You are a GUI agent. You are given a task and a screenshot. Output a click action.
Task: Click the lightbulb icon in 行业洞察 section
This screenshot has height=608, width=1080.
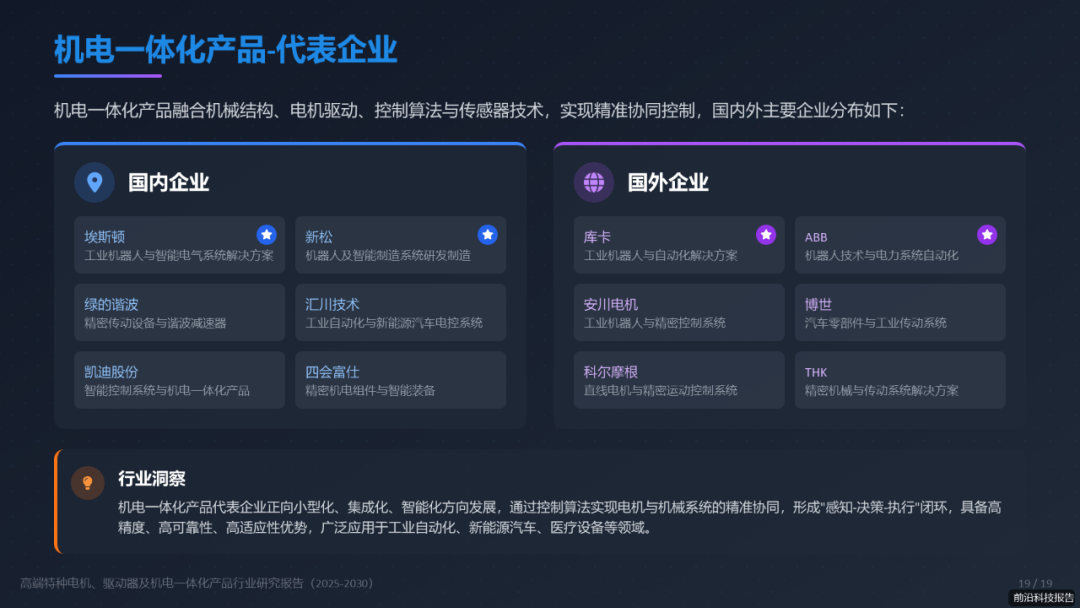point(88,481)
